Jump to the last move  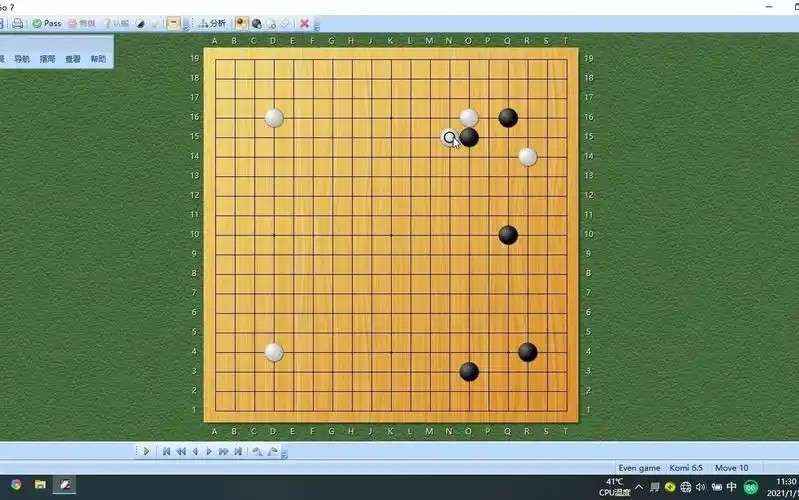(x=238, y=451)
